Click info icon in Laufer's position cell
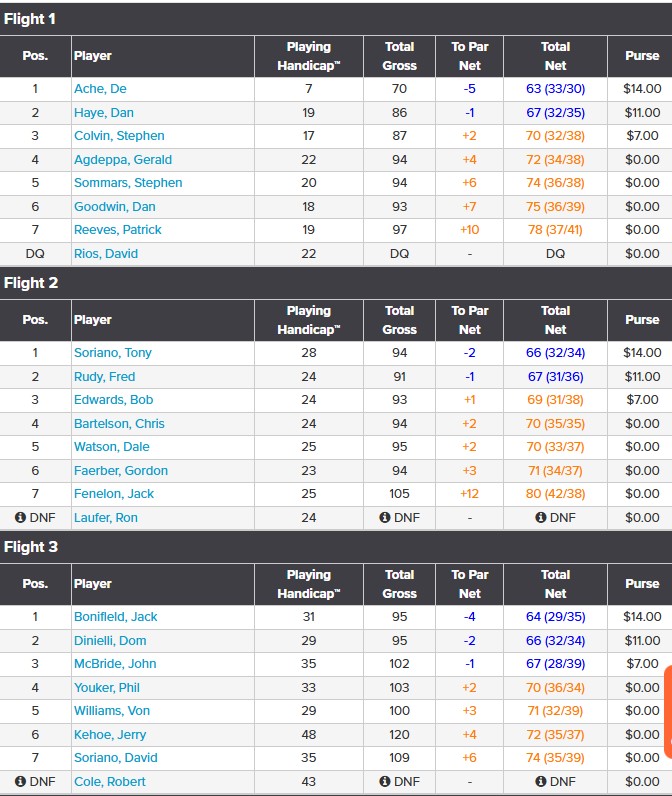Viewport: 672px width, 796px height. tap(20, 517)
